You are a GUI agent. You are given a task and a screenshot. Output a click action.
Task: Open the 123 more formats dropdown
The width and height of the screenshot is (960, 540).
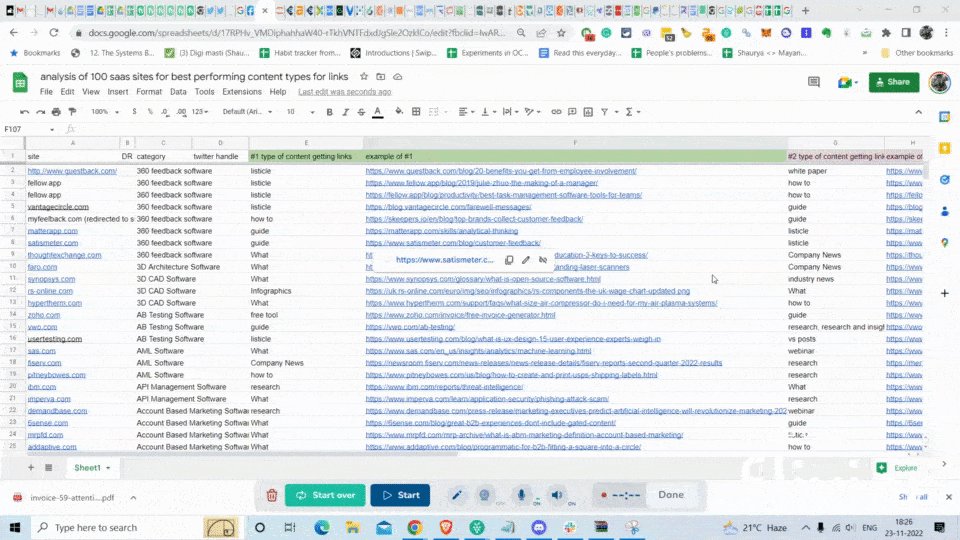coord(200,112)
